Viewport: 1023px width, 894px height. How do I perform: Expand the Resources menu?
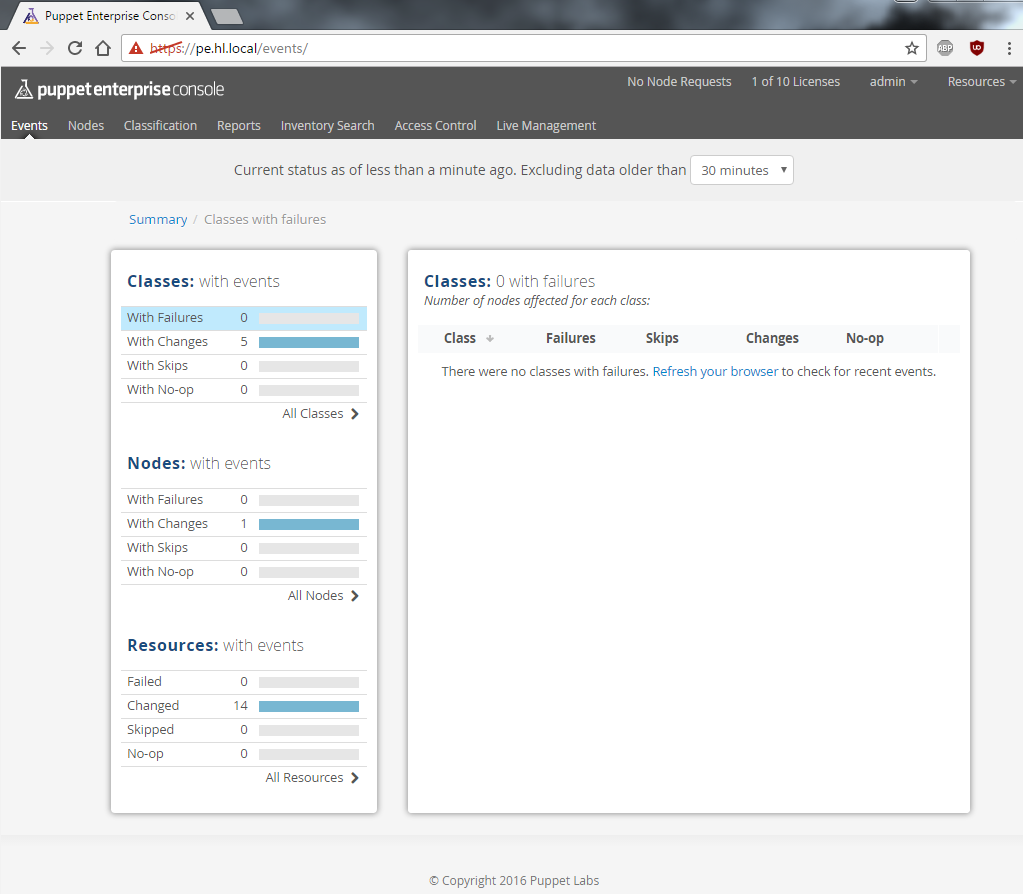click(982, 82)
